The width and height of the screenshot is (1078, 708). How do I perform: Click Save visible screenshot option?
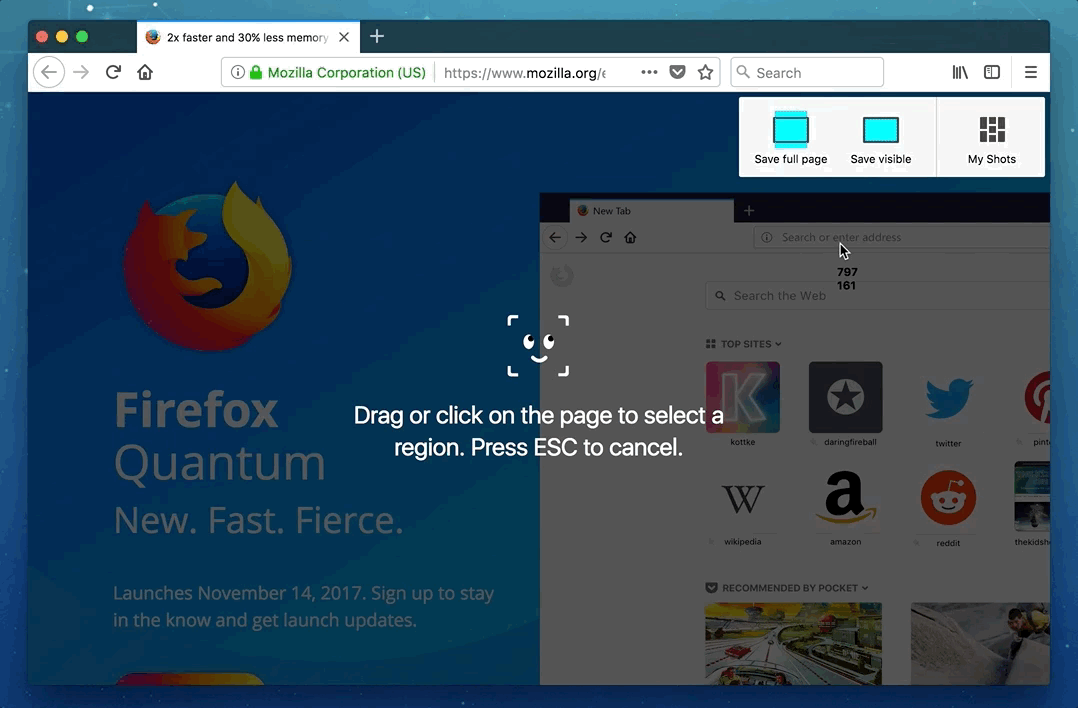tap(881, 138)
